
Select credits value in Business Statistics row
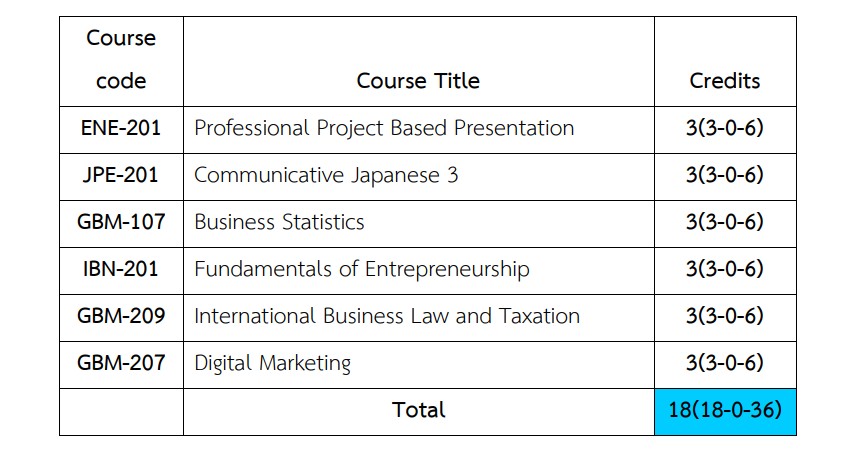(725, 222)
